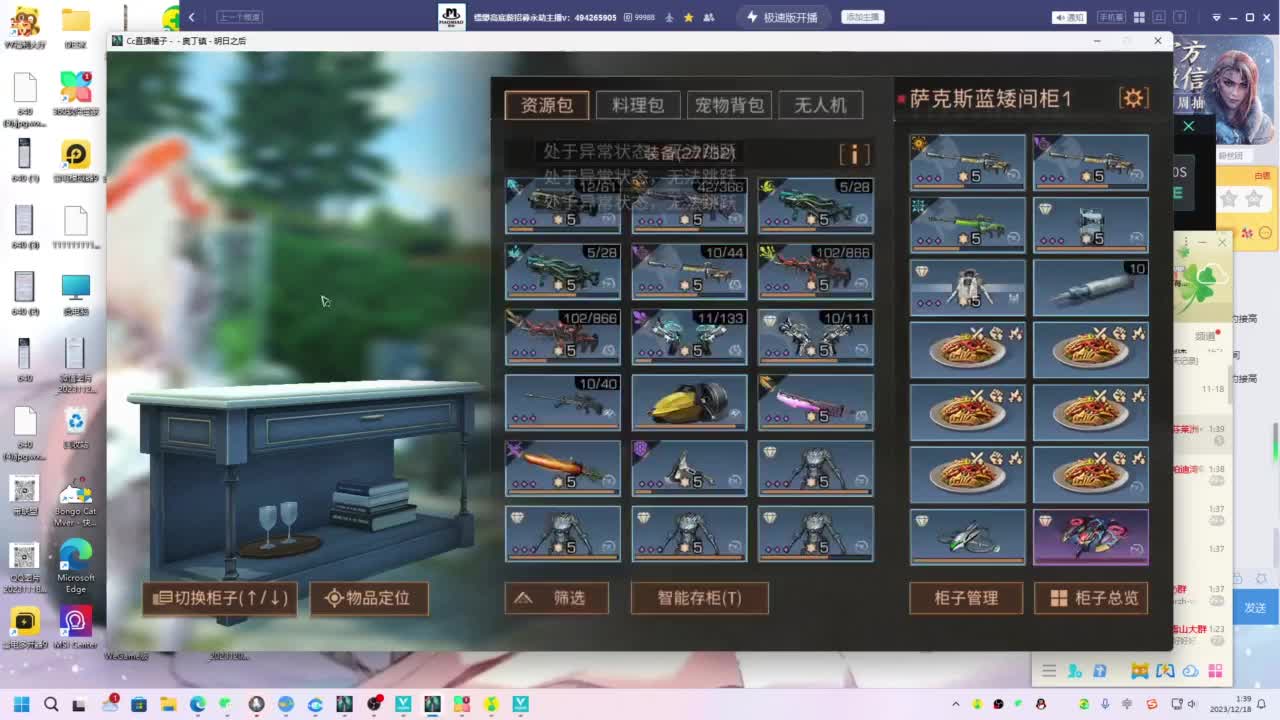The height and width of the screenshot is (720, 1280).
Task: Click the 筛选 filter button
Action: 557,598
